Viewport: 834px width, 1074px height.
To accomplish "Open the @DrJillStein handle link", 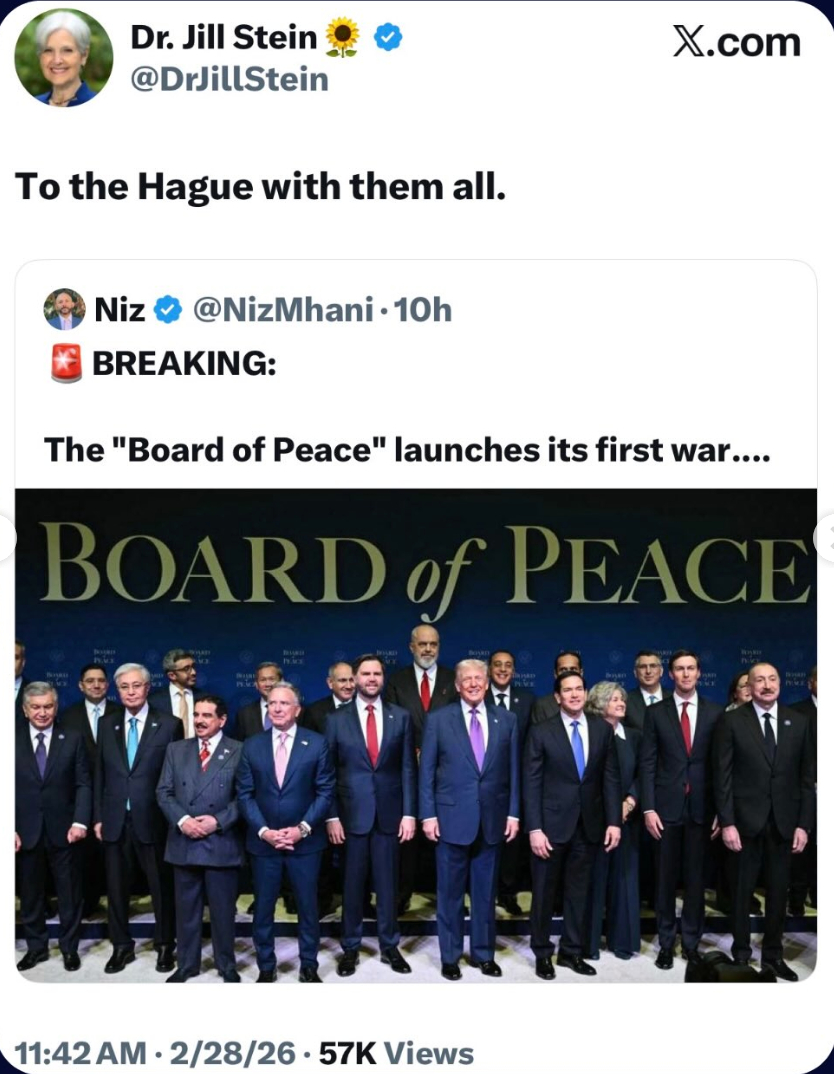I will click(229, 78).
